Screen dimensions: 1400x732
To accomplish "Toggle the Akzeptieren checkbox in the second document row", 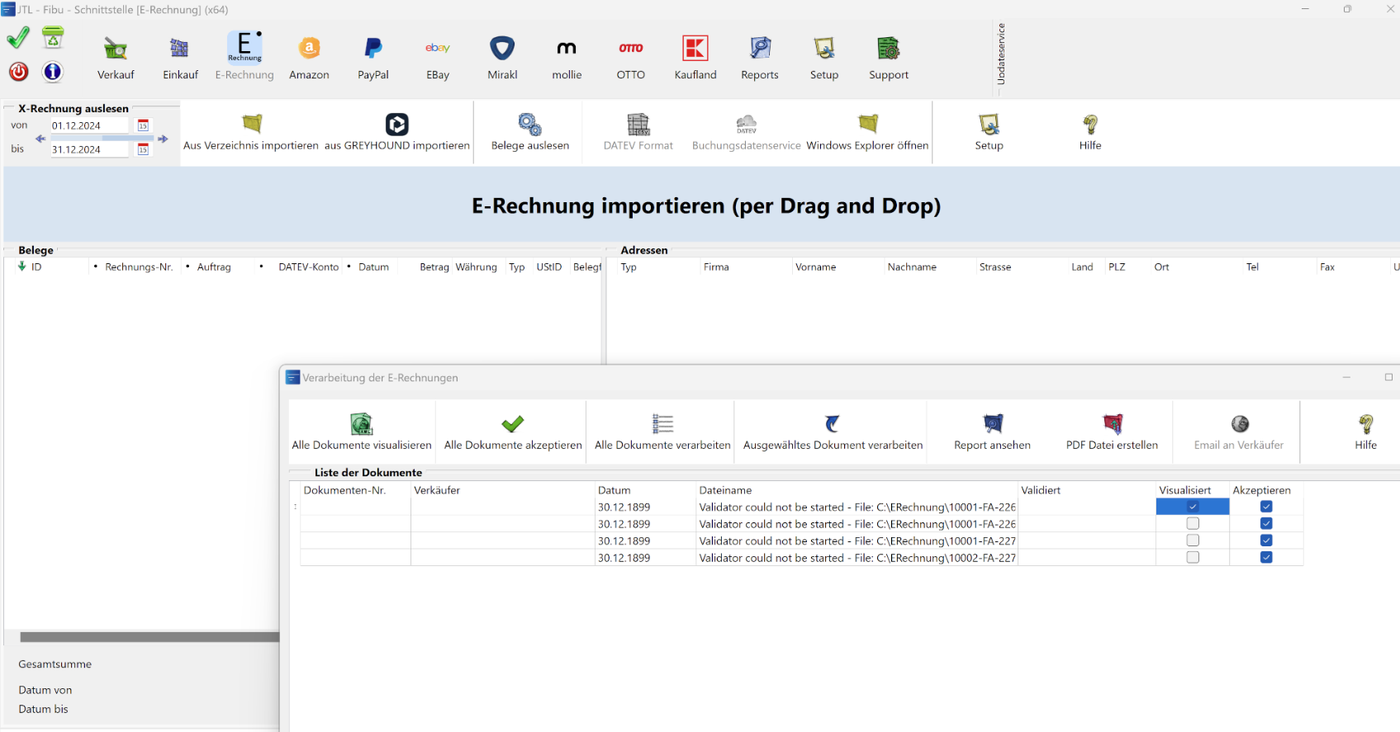I will (x=1266, y=523).
